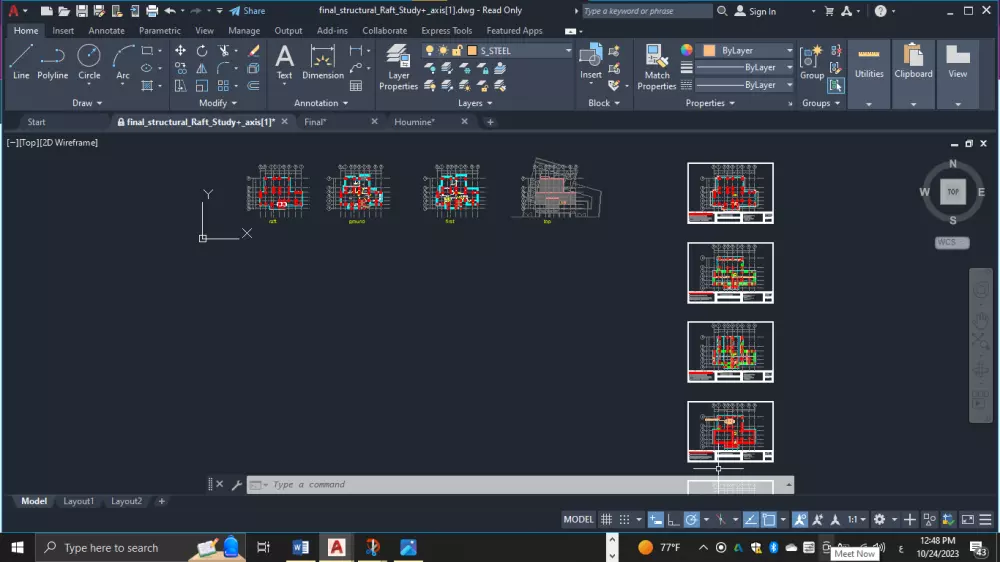This screenshot has width=1000, height=562.
Task: Switch to the Layout1 tab
Action: [x=78, y=501]
